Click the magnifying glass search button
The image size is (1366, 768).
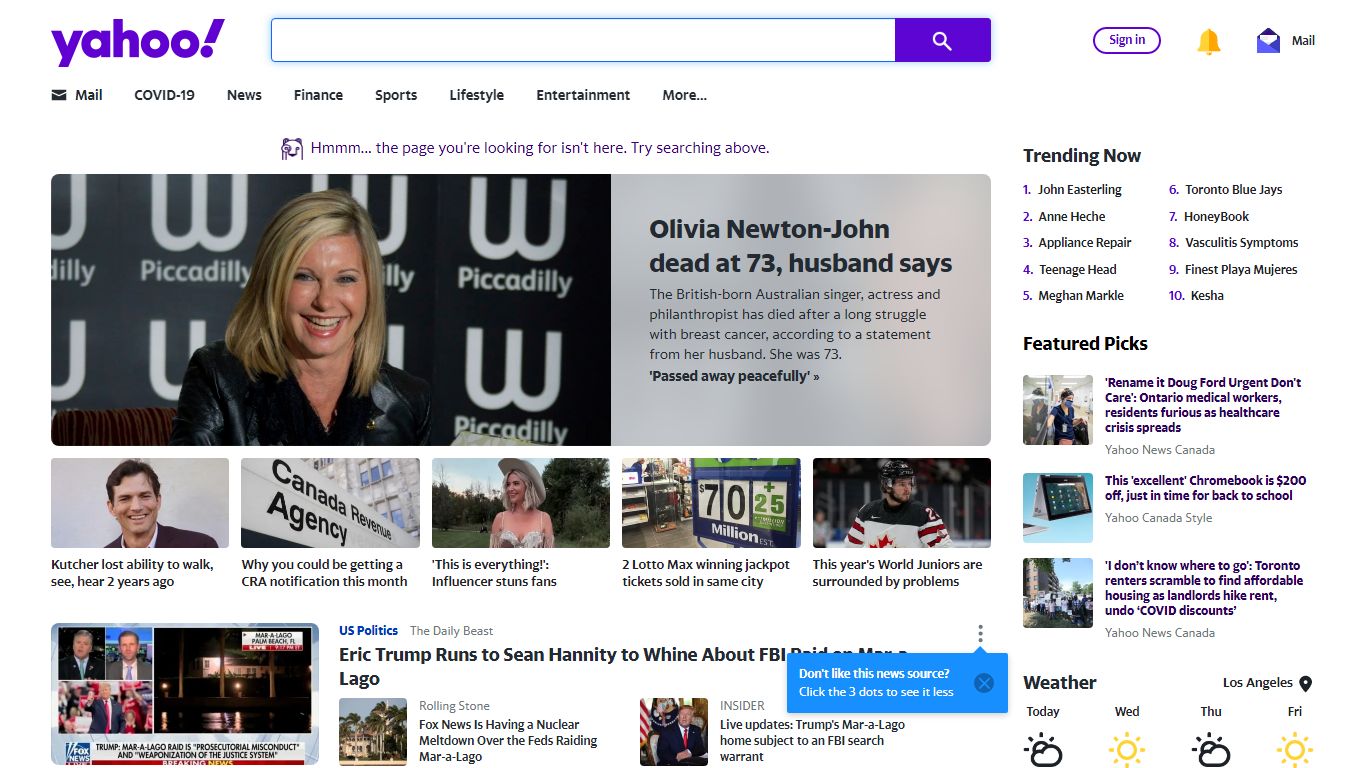(x=942, y=40)
